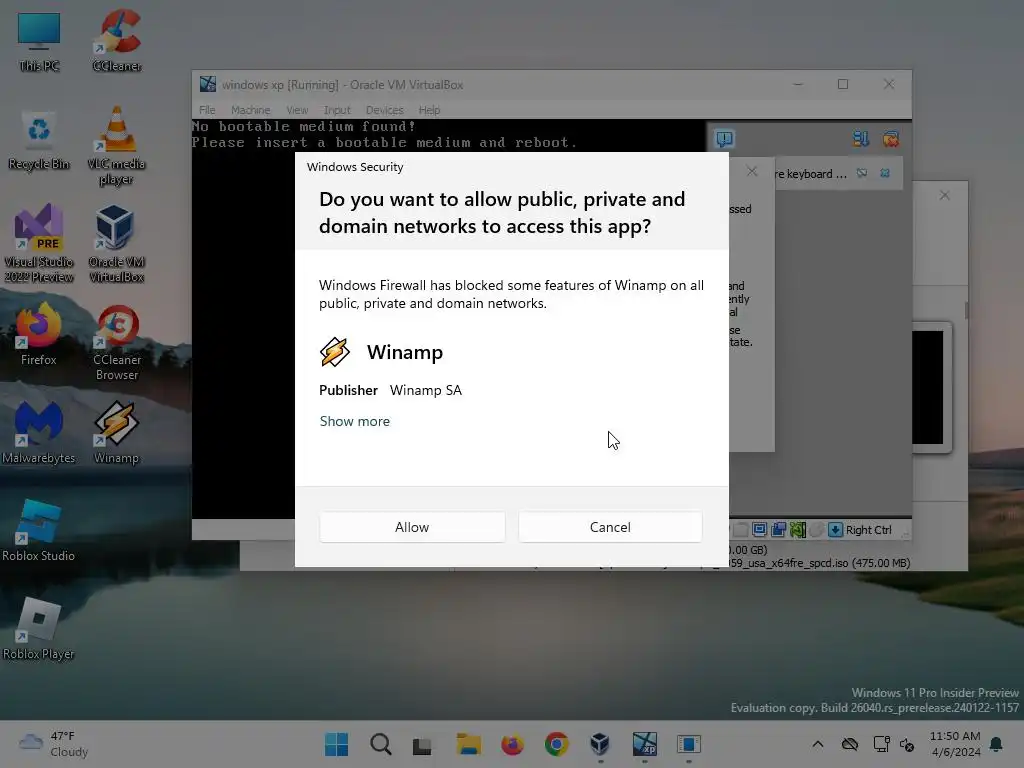Viewport: 1024px width, 768px height.
Task: Click the Winamp app icon in dialog
Action: pos(335,352)
